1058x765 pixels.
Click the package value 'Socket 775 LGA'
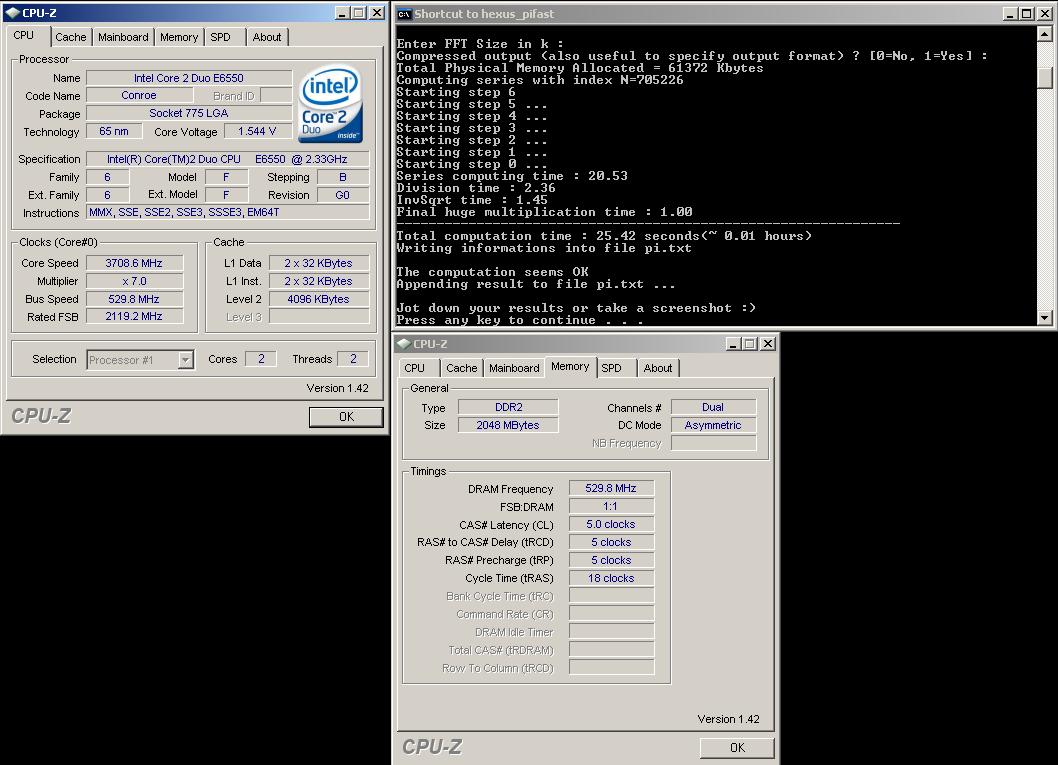[189, 113]
